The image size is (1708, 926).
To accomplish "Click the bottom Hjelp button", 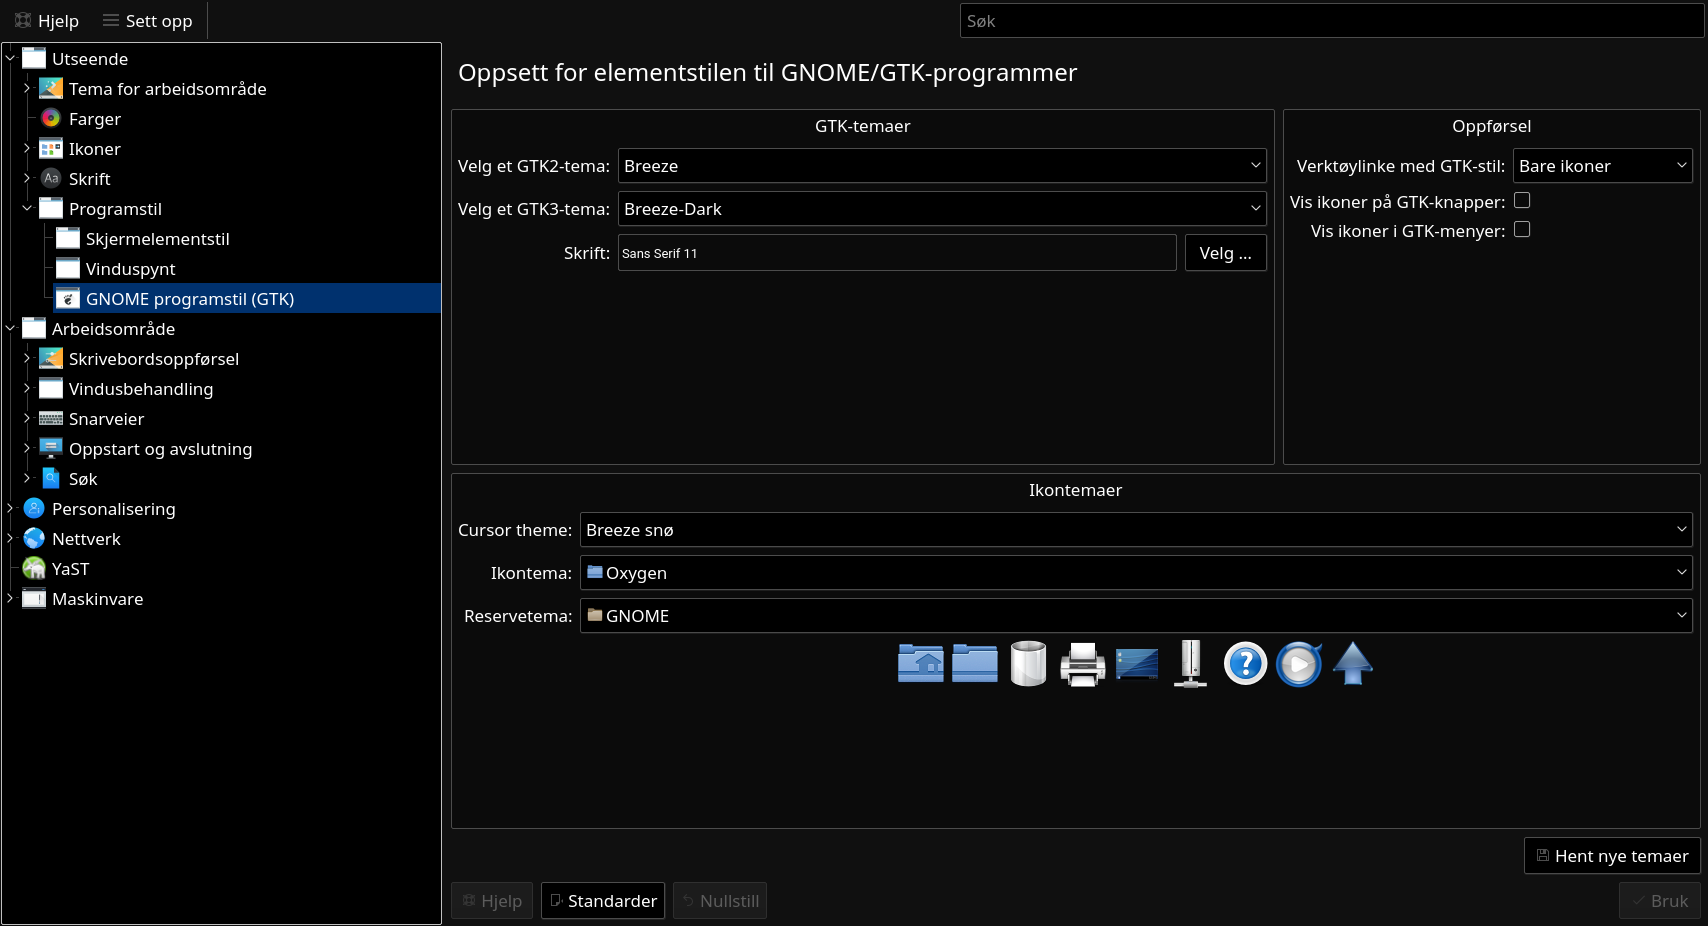I will pos(492,901).
